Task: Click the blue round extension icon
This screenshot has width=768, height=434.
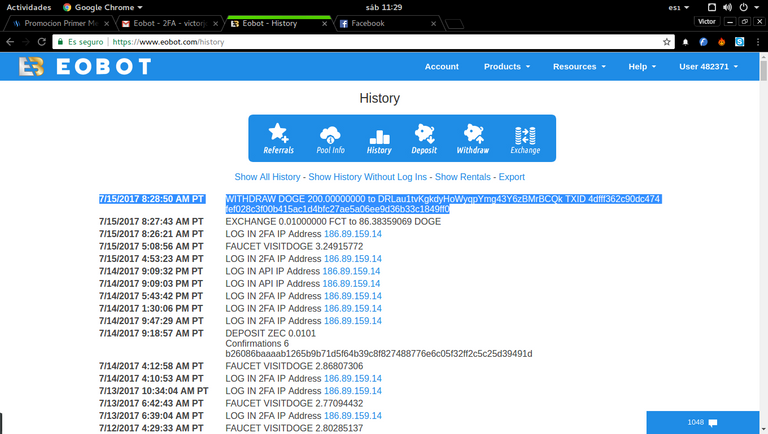Action: click(703, 42)
